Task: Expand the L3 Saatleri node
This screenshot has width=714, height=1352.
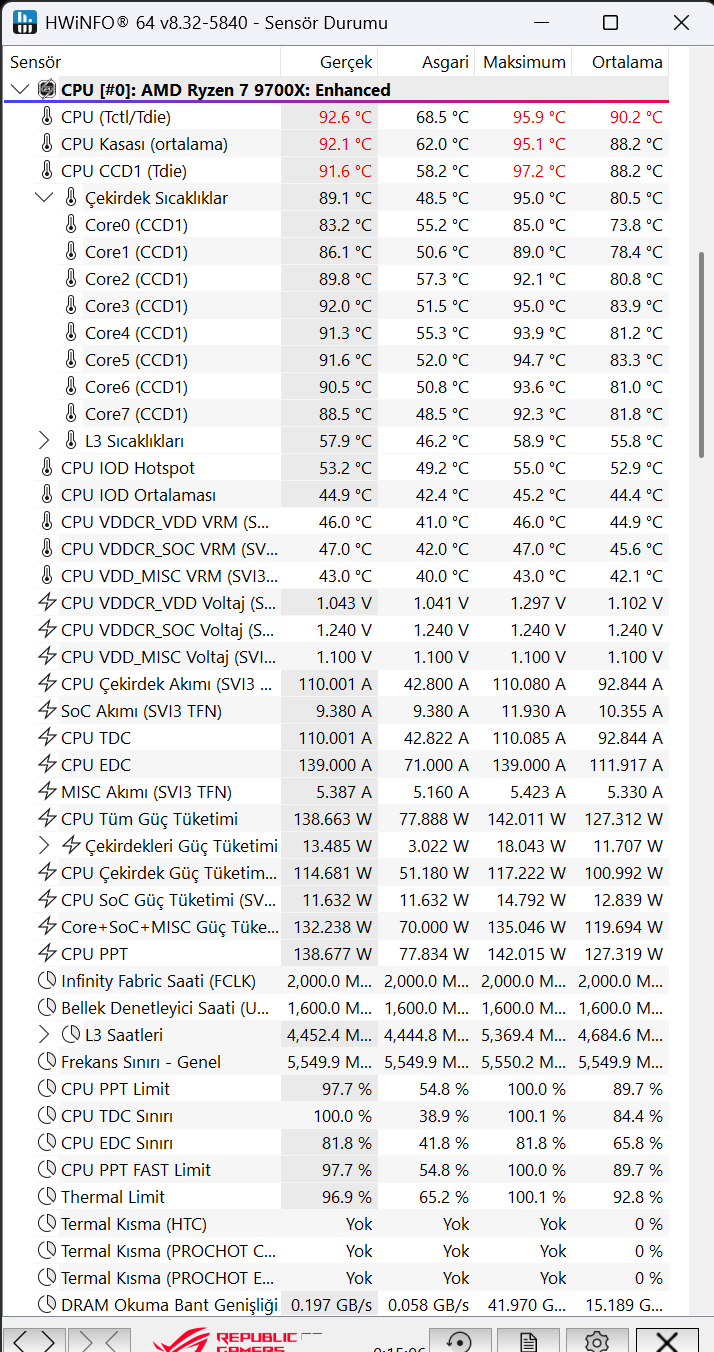Action: click(44, 1035)
